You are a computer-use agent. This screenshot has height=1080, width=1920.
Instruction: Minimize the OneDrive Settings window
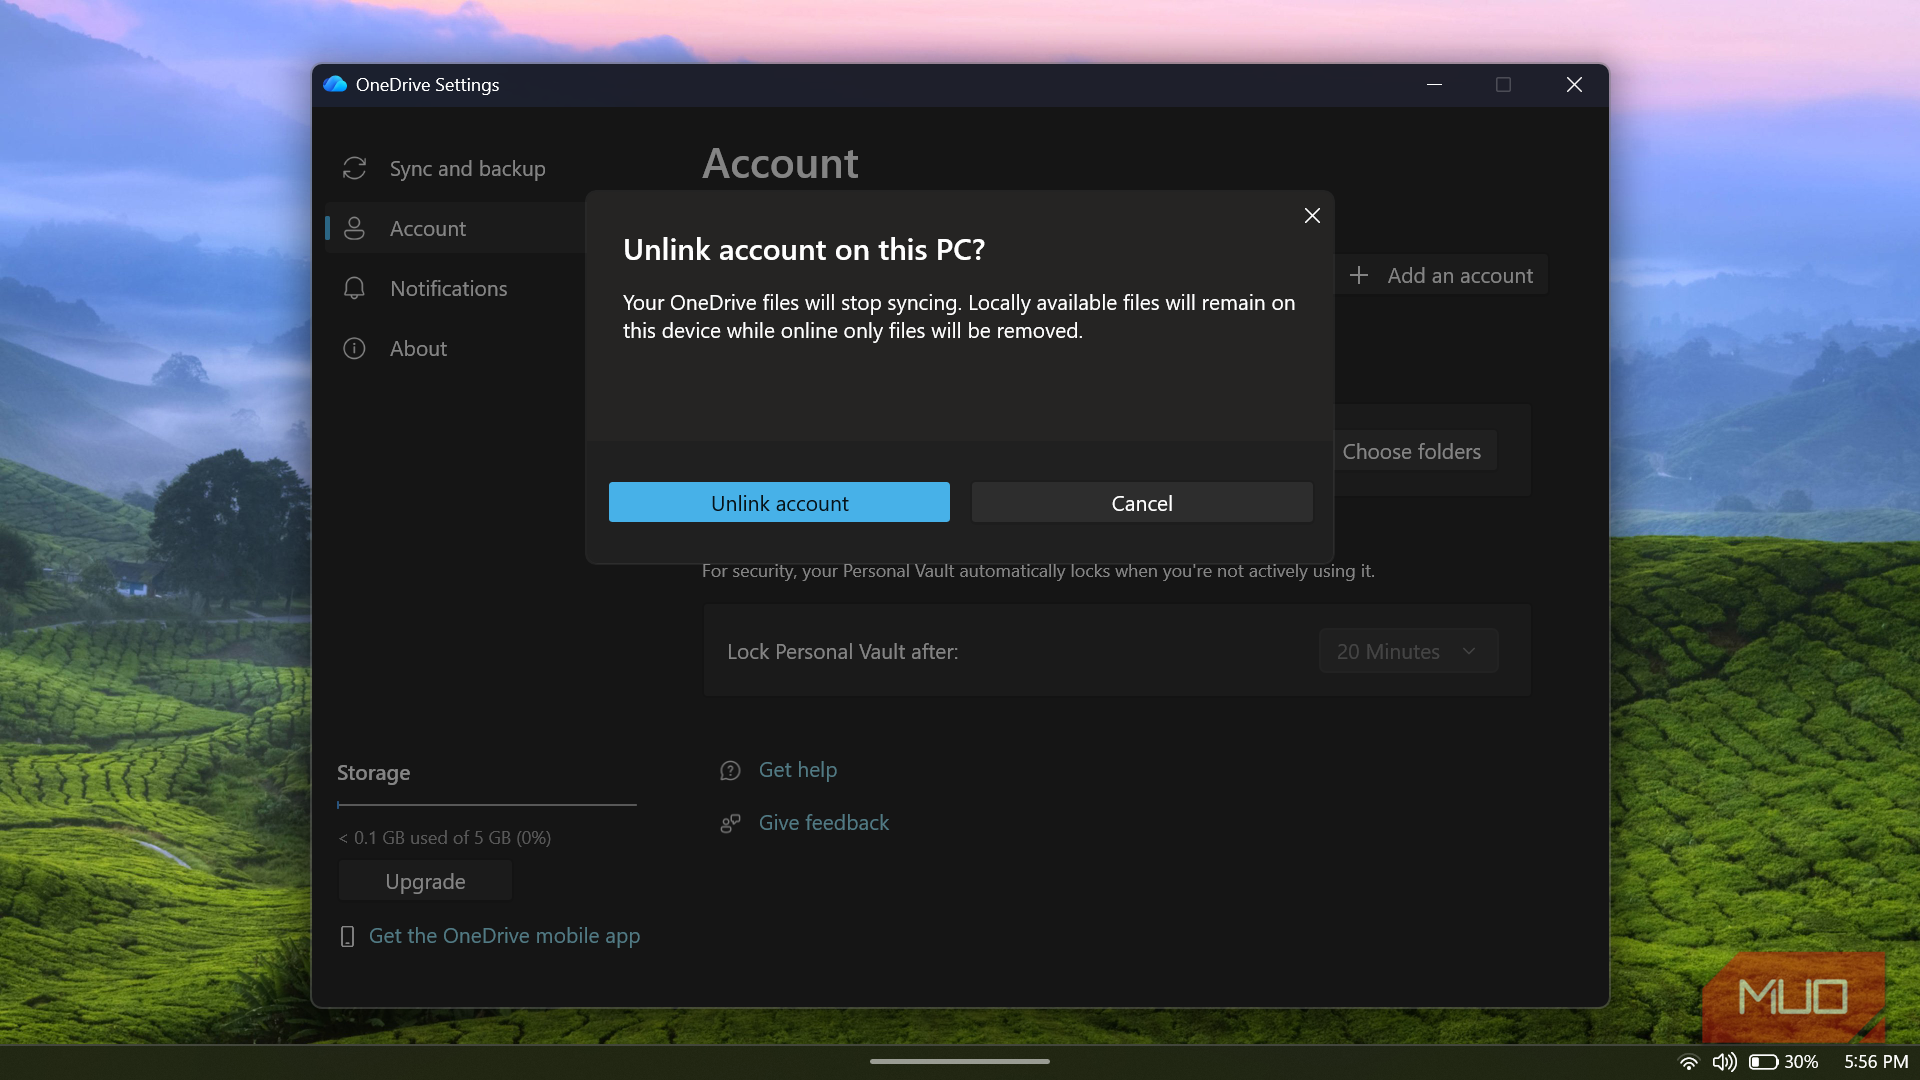(1434, 84)
